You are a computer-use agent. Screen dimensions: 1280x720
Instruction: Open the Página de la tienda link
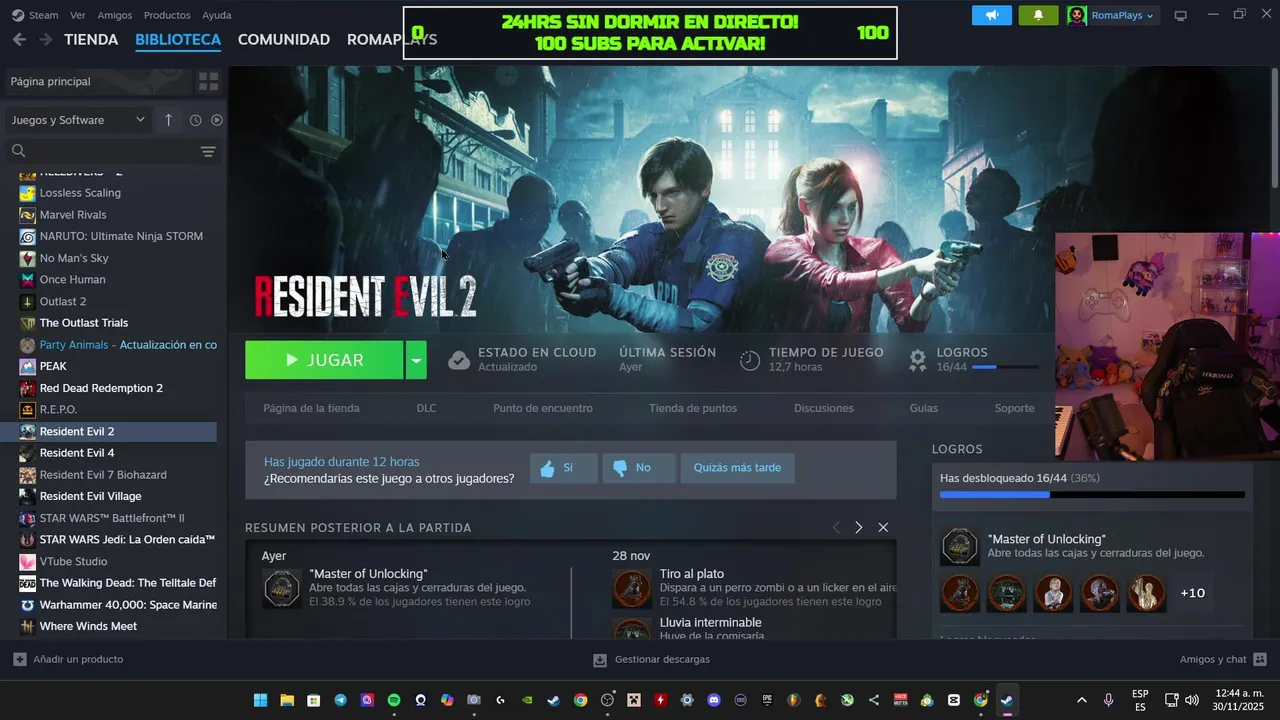[x=311, y=408]
